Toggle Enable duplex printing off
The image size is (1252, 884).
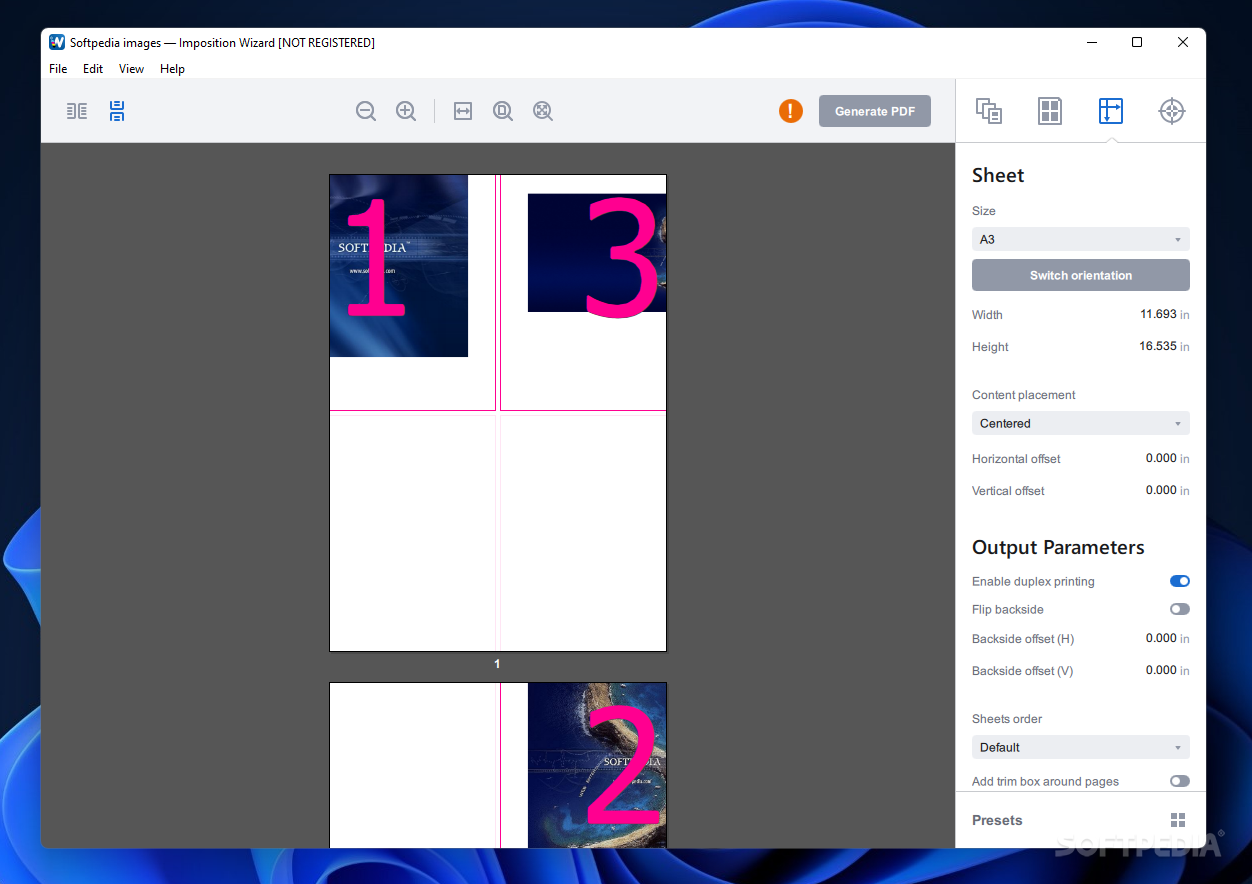[1180, 581]
